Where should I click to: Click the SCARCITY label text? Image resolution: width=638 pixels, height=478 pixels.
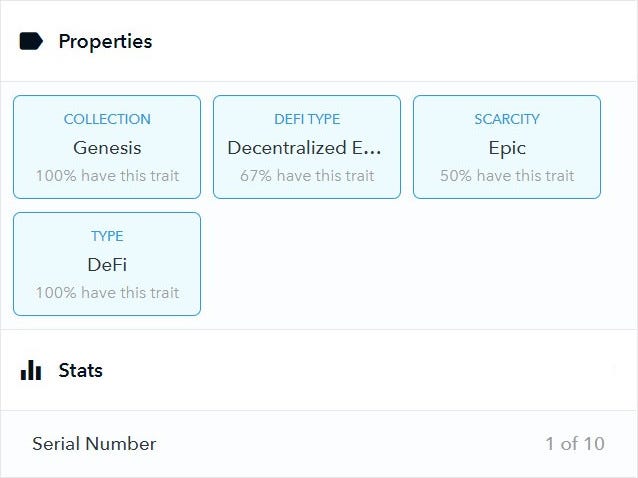click(x=507, y=119)
